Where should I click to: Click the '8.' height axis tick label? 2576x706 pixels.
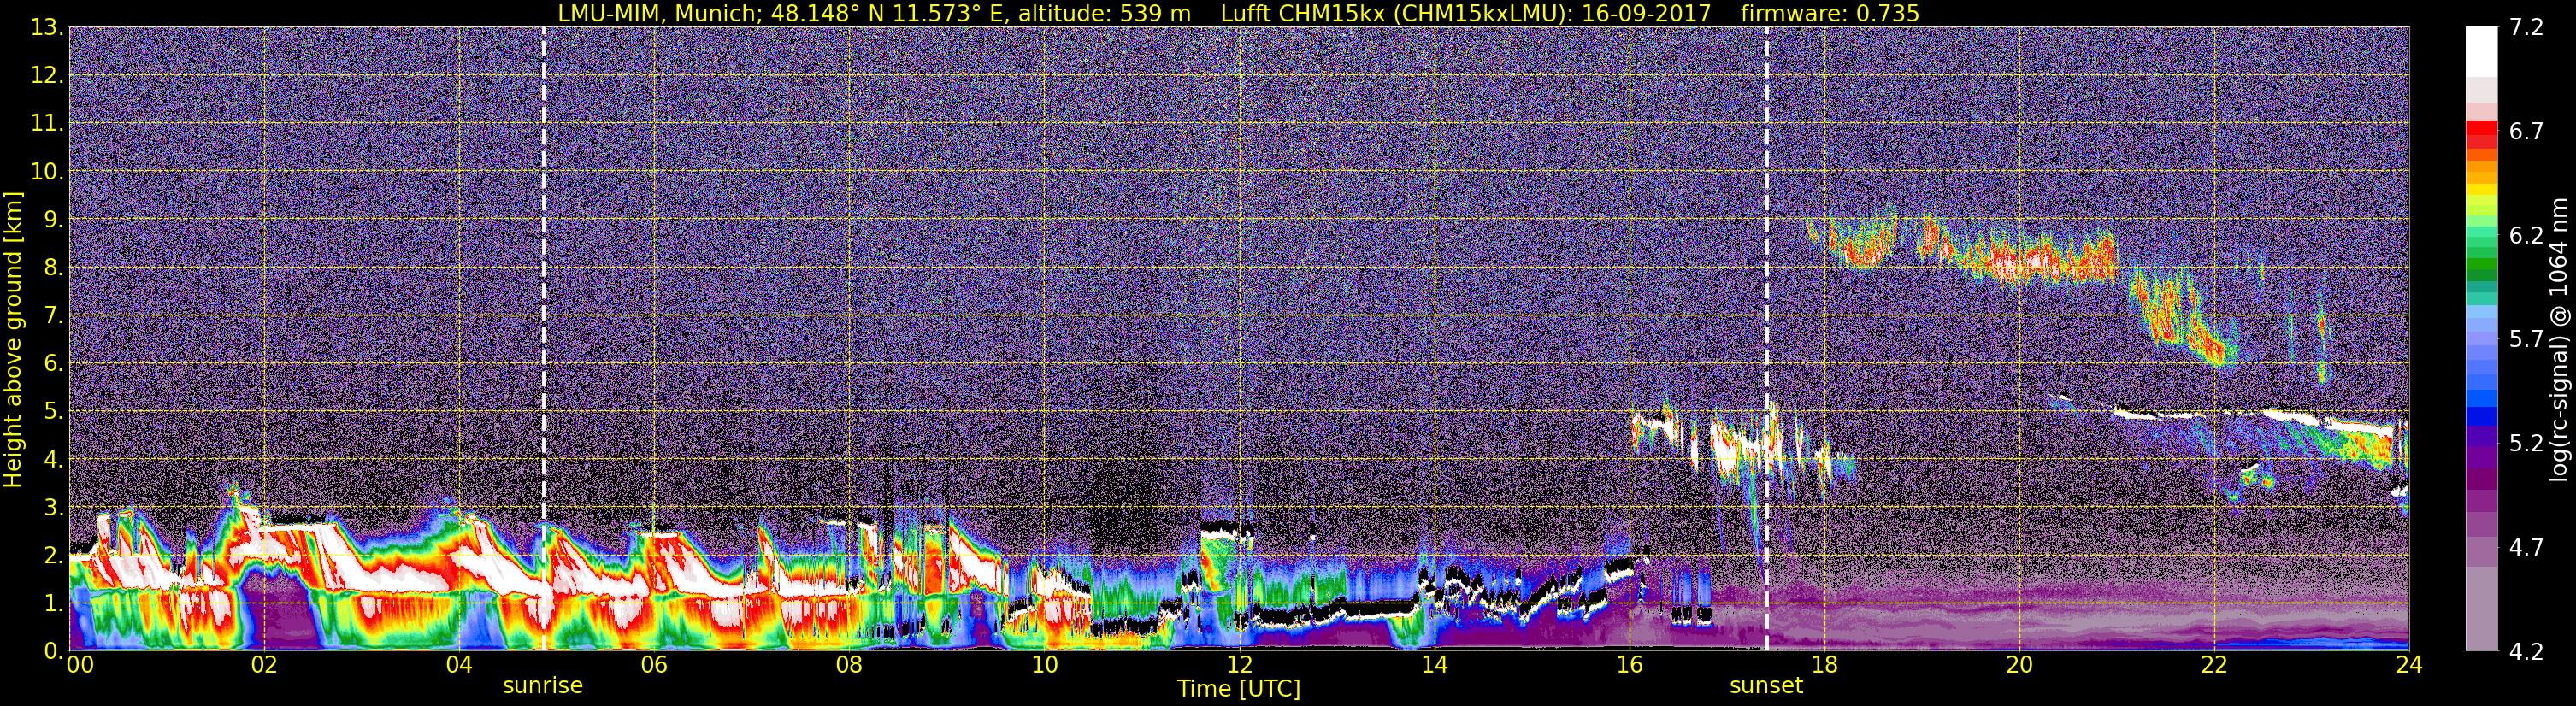[52, 267]
